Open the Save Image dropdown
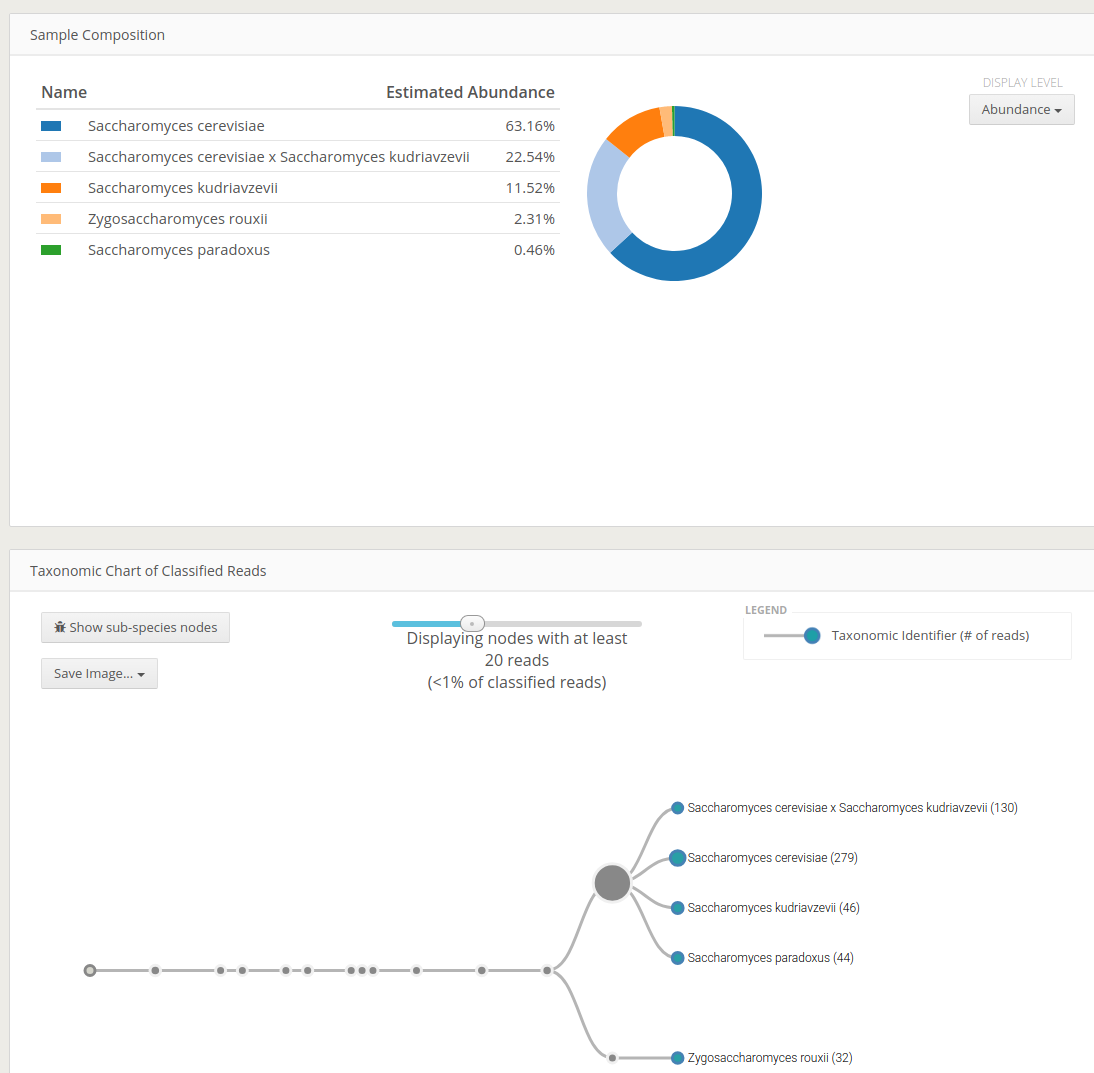Screen dimensions: 1094x1073 tap(99, 674)
